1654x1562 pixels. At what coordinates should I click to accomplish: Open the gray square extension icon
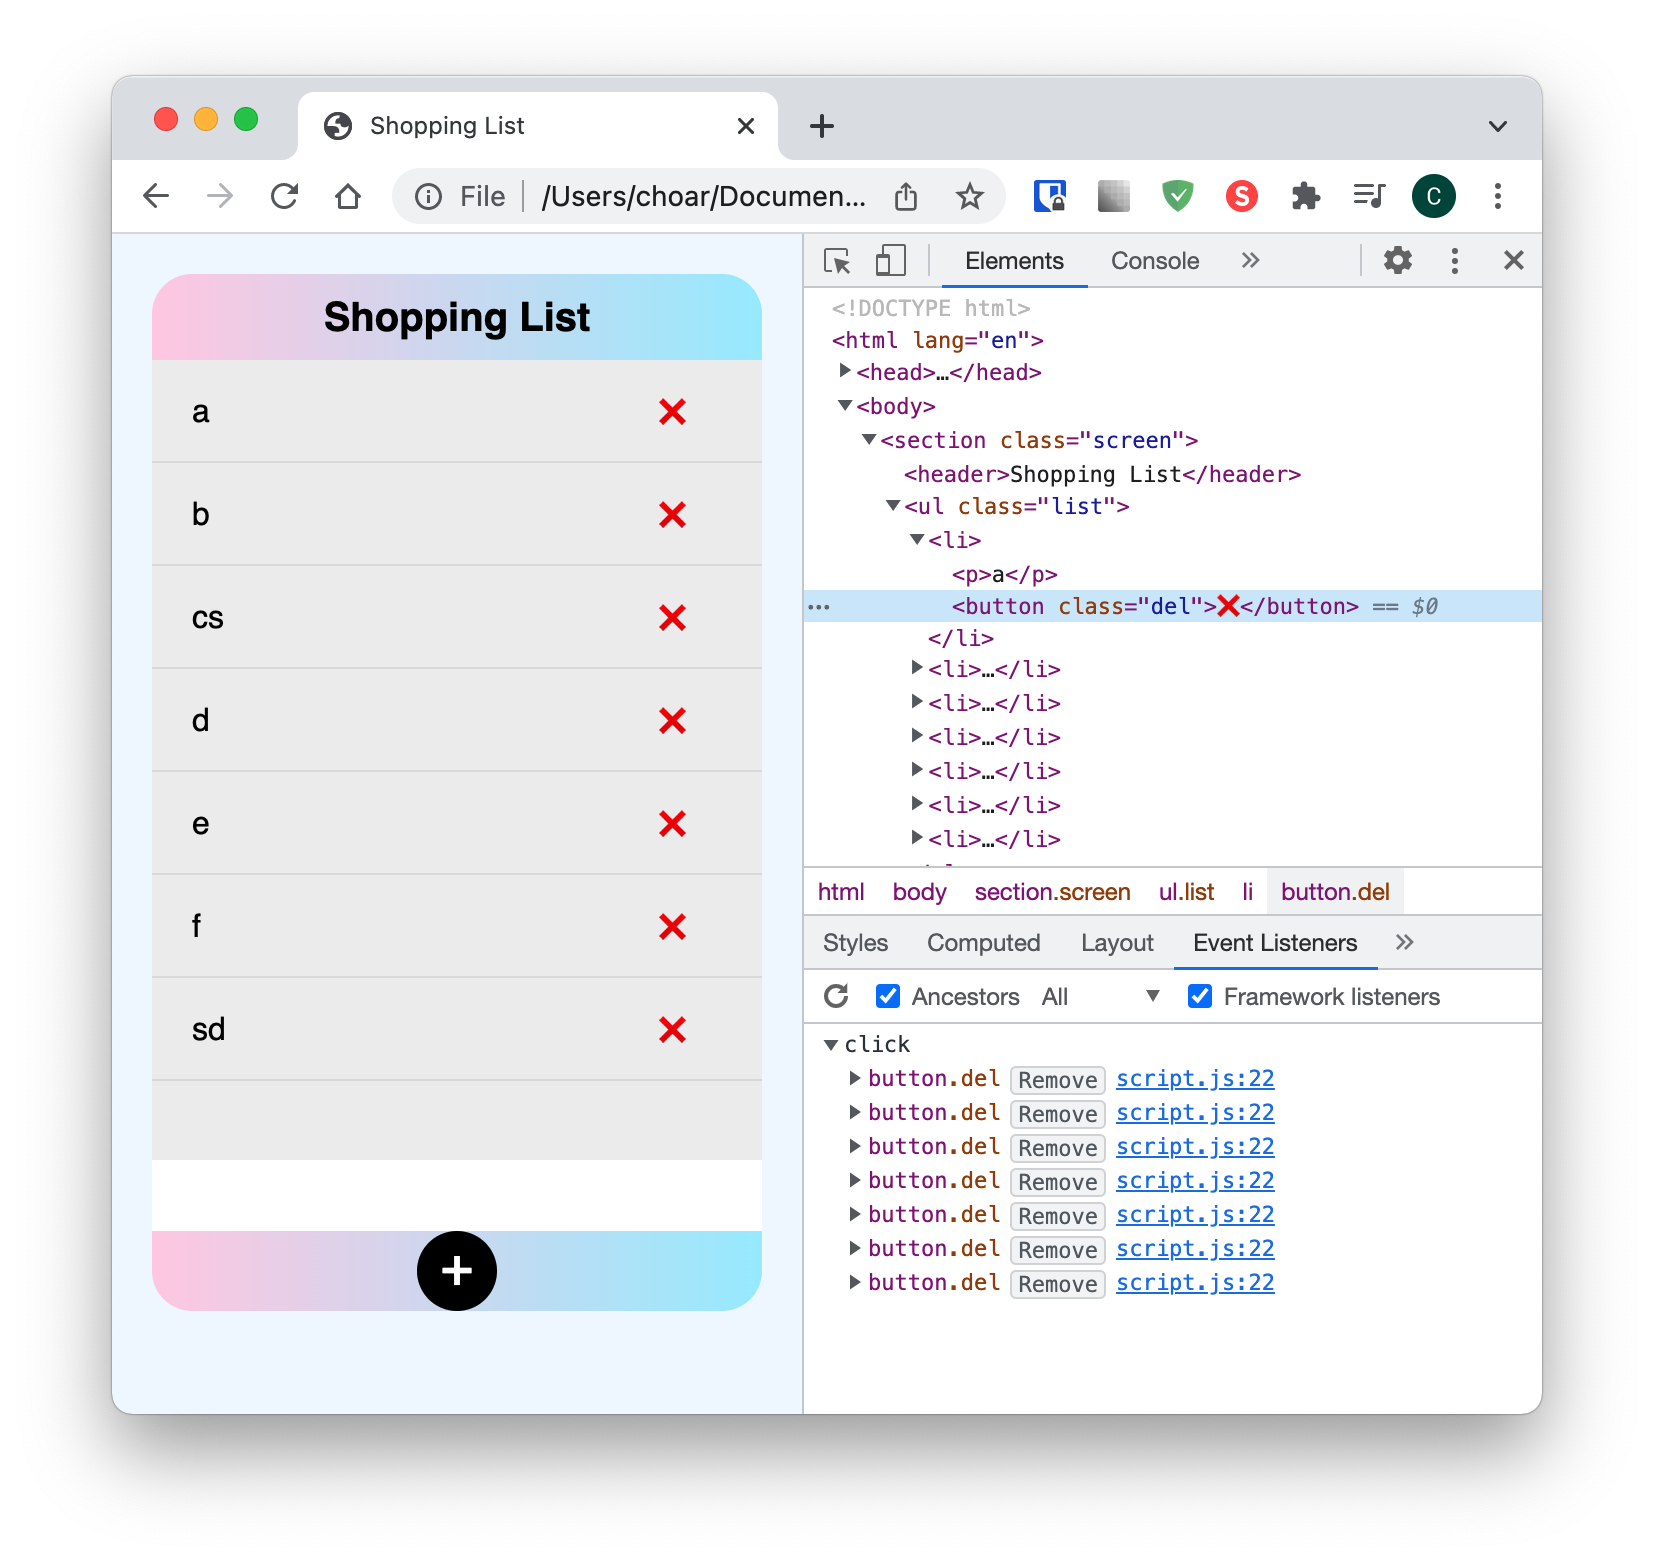pos(1114,196)
